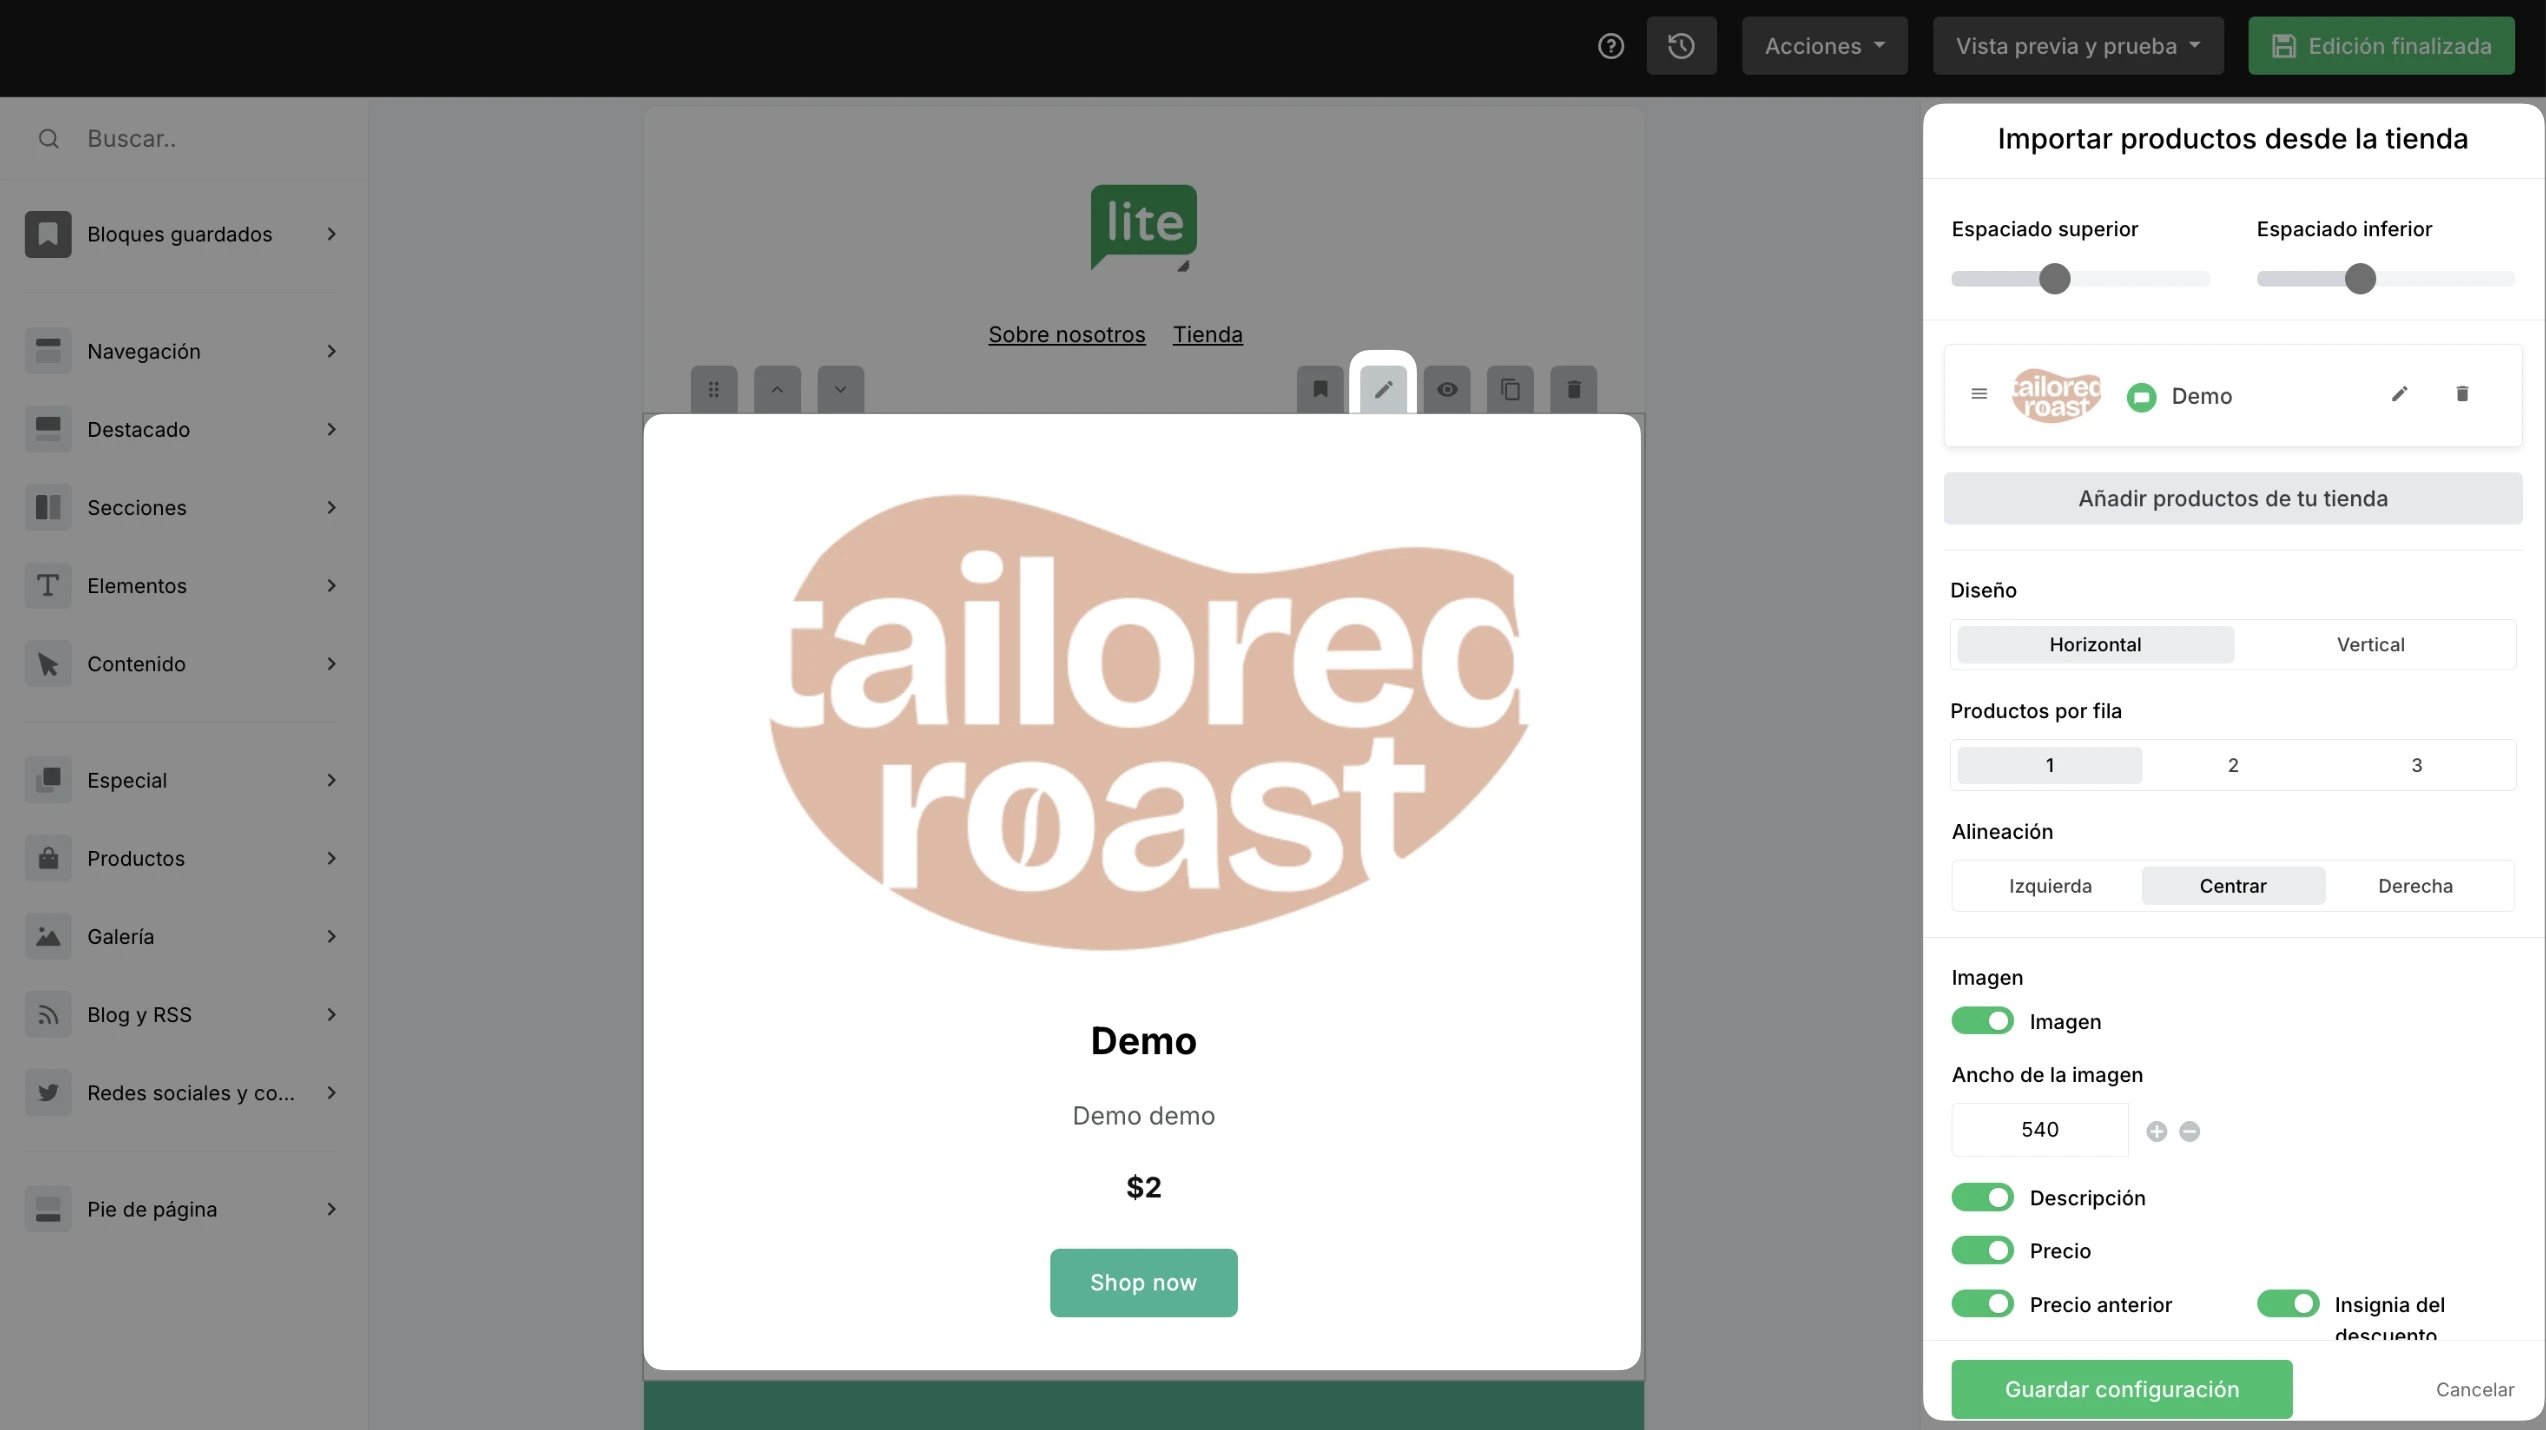Select 3 products per row
The width and height of the screenshot is (2546, 1430).
(2417, 765)
